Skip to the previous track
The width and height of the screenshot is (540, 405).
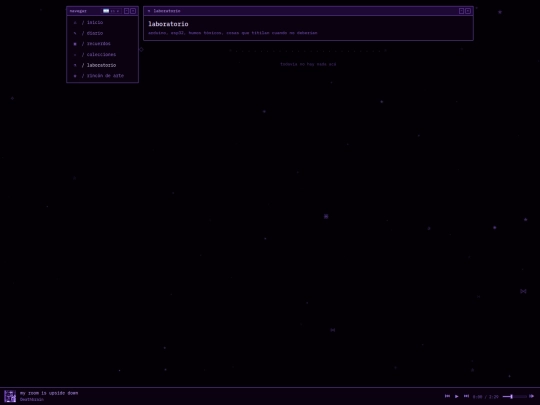[x=447, y=396]
